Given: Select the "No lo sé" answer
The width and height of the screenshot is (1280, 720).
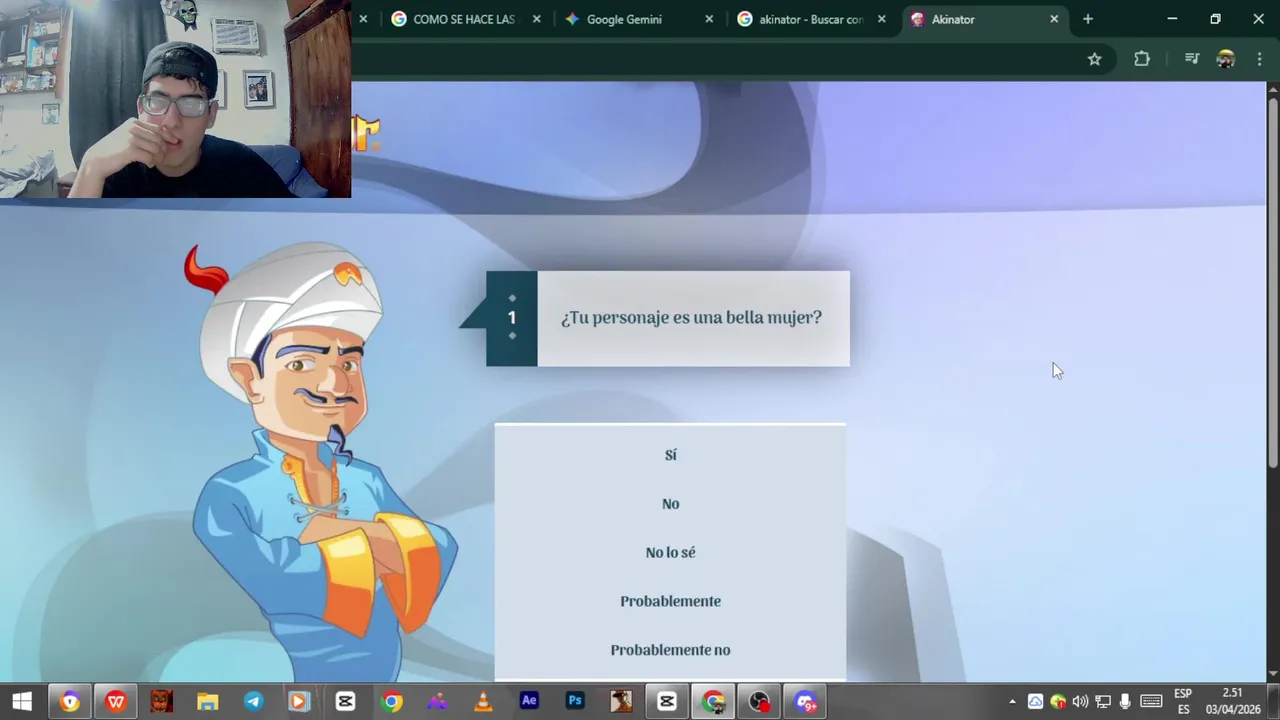Looking at the screenshot, I should (x=670, y=552).
